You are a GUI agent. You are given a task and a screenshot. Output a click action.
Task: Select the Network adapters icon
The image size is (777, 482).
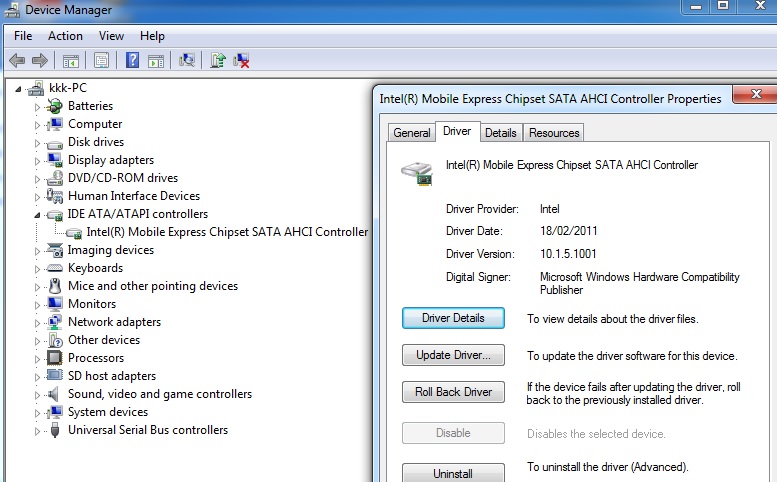pos(54,322)
